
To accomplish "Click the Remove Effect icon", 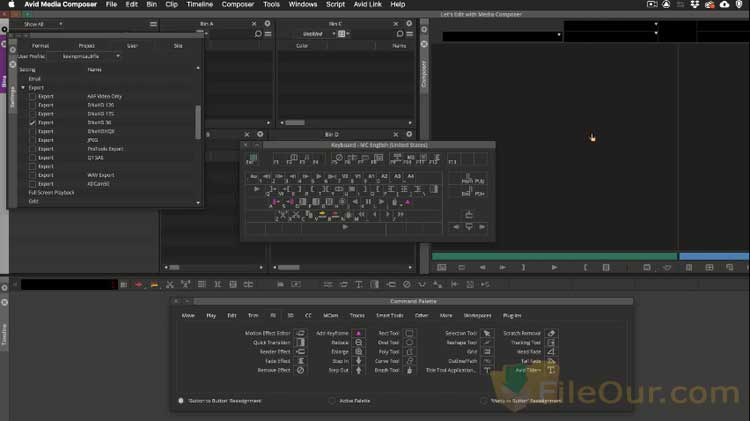I will (300, 370).
